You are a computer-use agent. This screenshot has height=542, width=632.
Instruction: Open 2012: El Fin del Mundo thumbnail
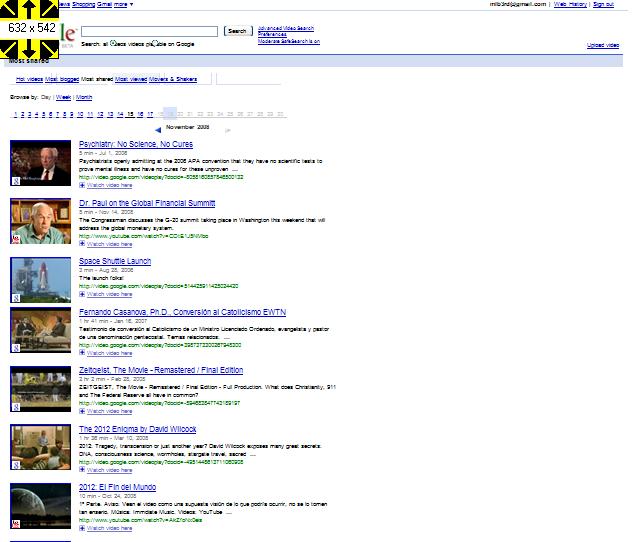(x=40, y=506)
